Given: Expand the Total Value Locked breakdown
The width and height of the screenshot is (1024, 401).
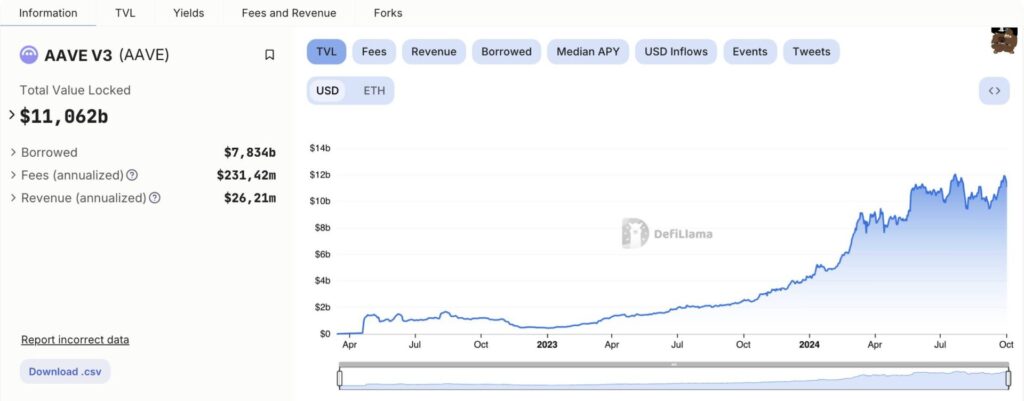Looking at the screenshot, I should pos(12,116).
